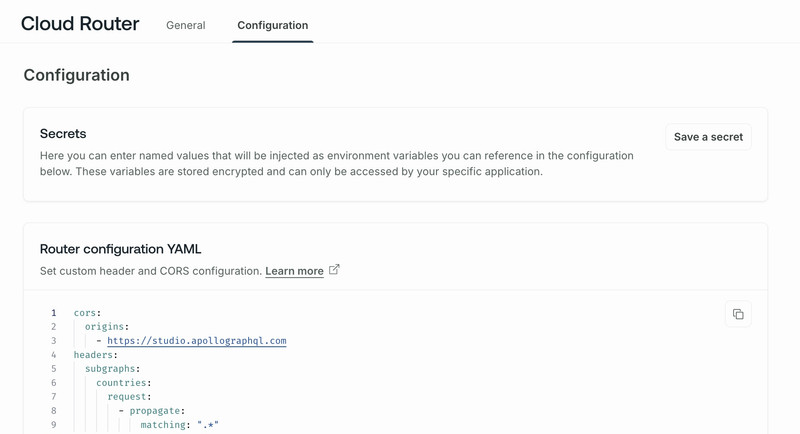This screenshot has height=434, width=800.
Task: Open the Learn more link
Action: click(294, 271)
